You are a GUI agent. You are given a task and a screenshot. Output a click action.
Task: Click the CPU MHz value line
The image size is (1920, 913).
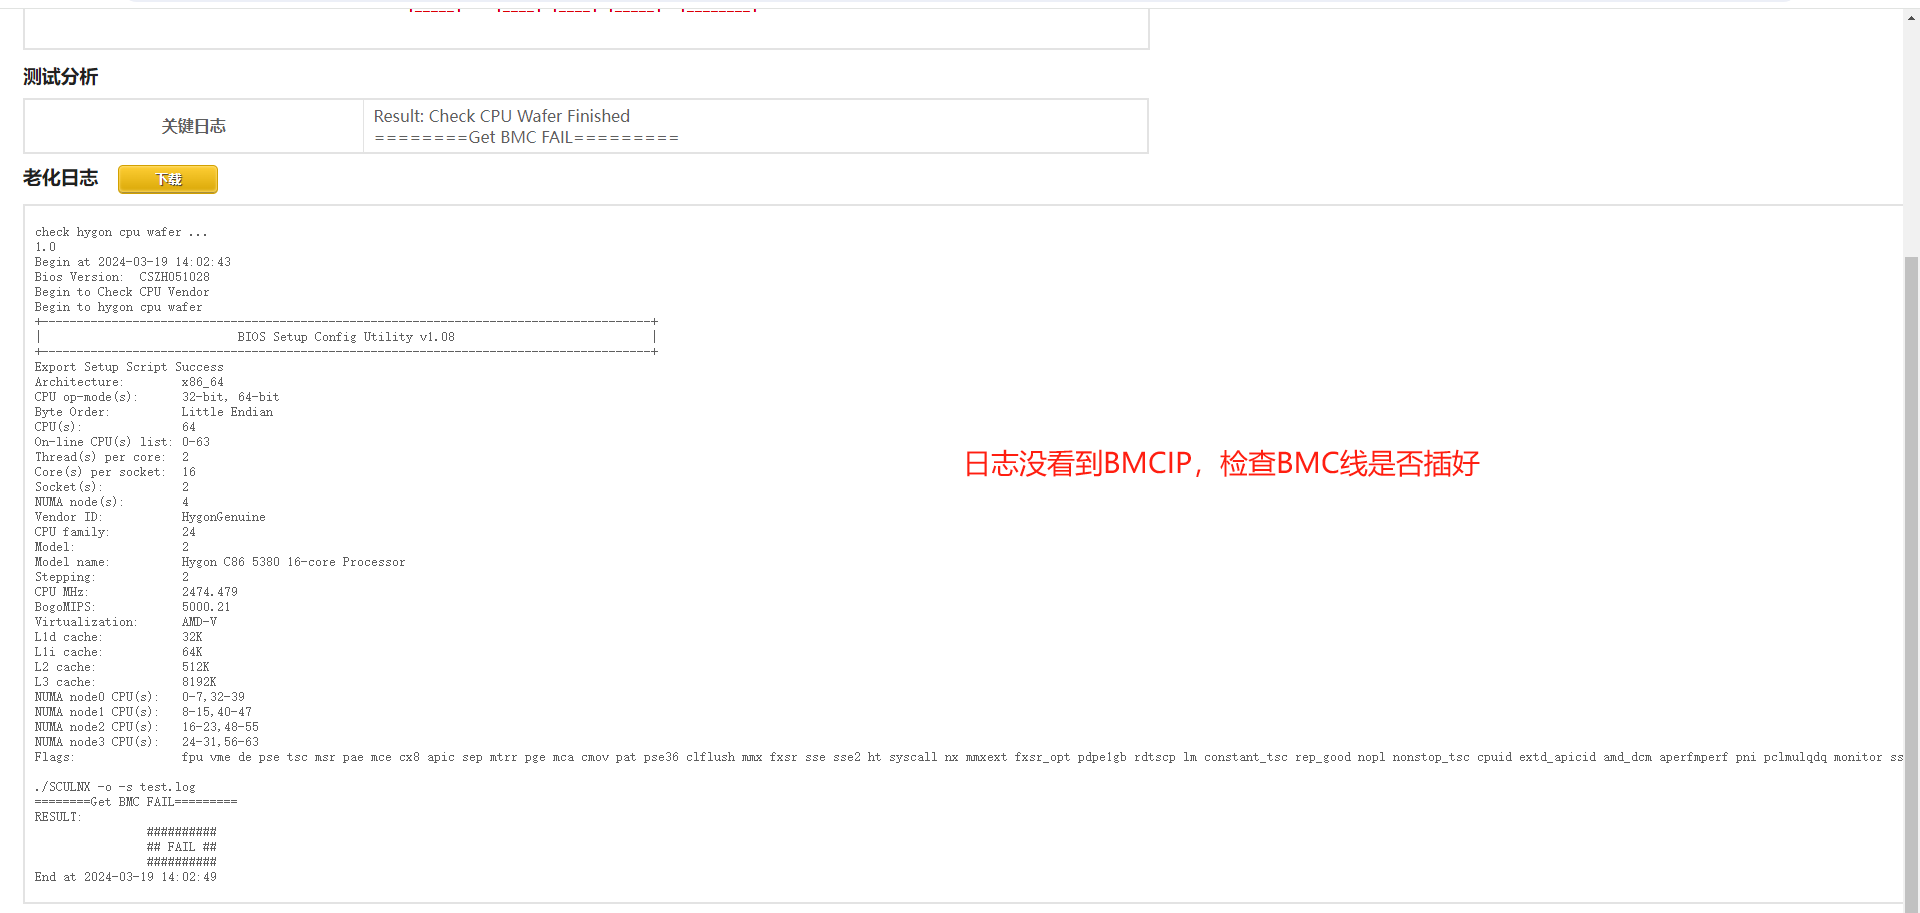[135, 592]
